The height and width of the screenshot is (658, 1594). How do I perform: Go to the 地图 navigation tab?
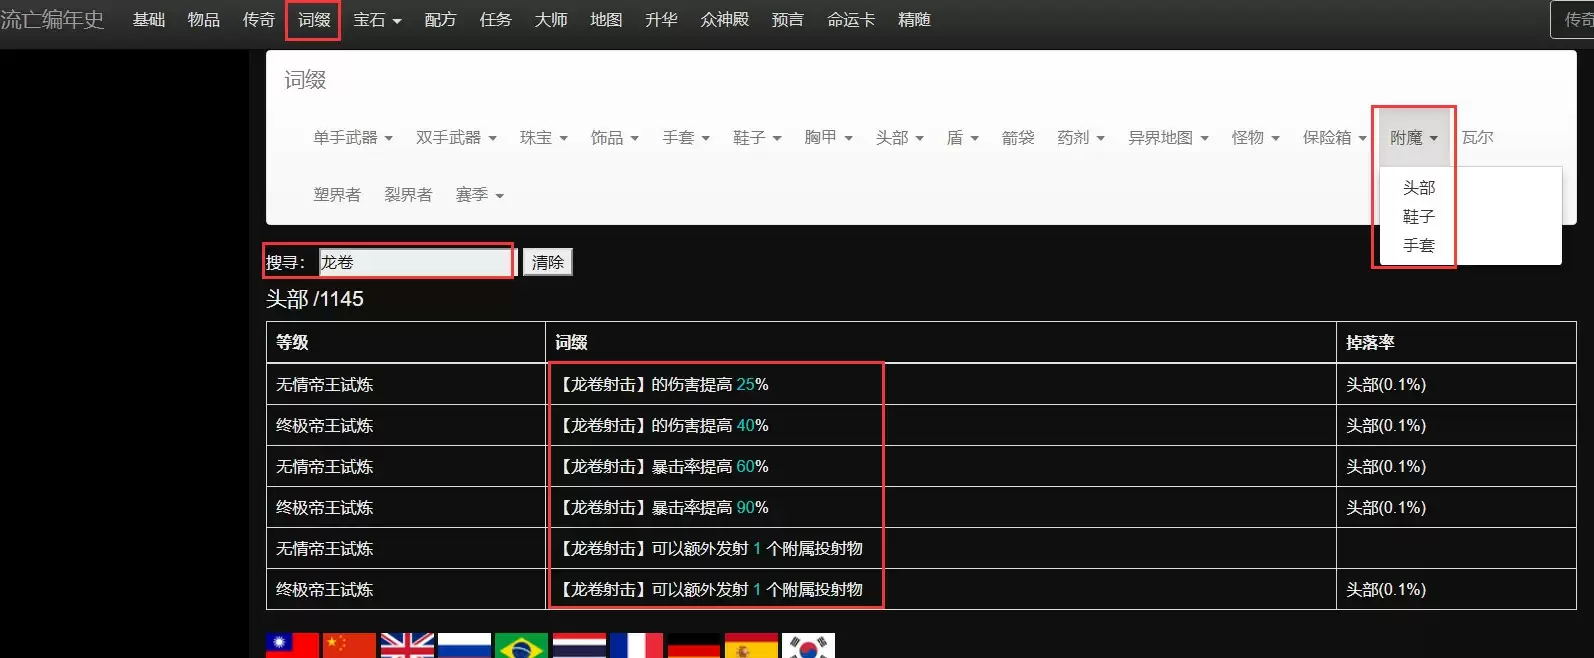coord(605,20)
